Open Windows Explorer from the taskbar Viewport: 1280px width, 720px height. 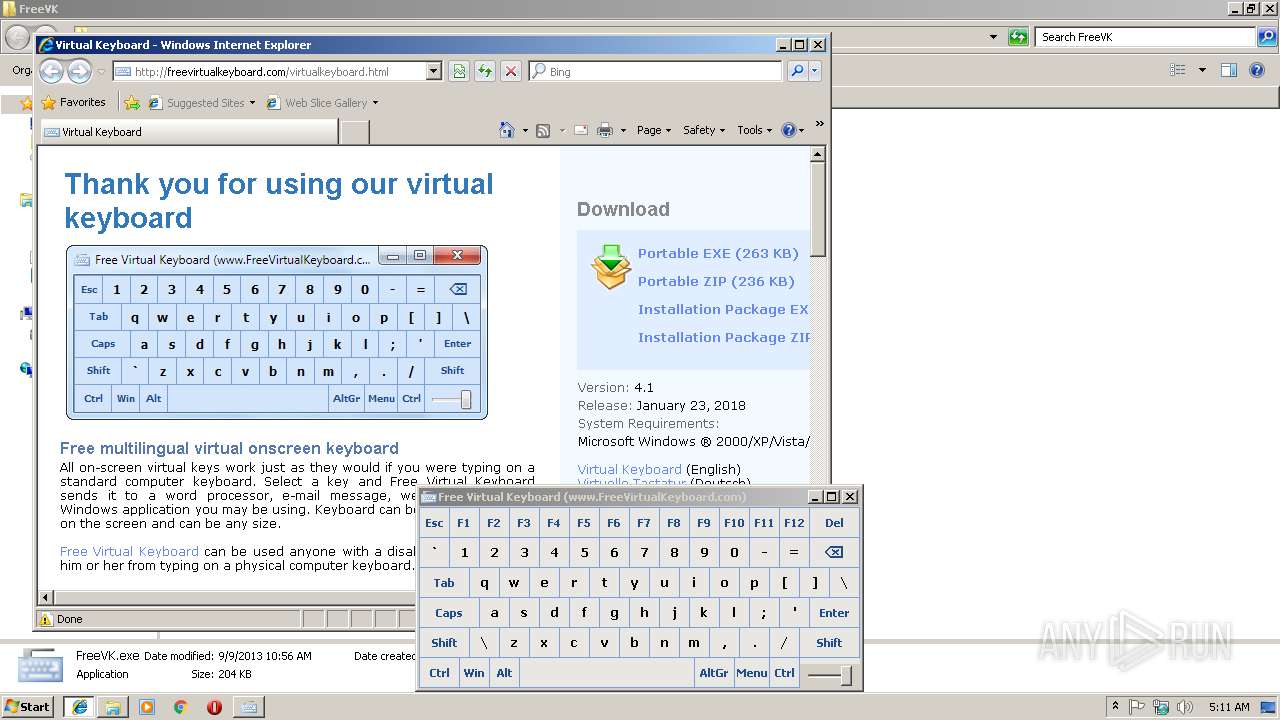113,707
